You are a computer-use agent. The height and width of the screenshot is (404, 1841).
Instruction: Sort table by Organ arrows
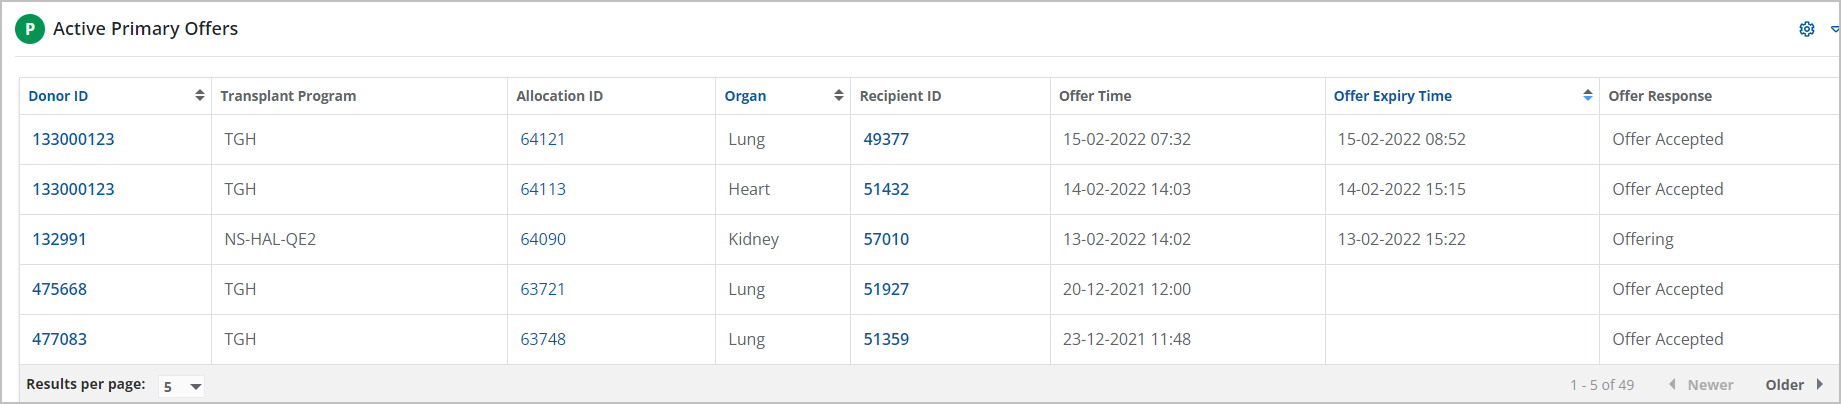tap(839, 96)
